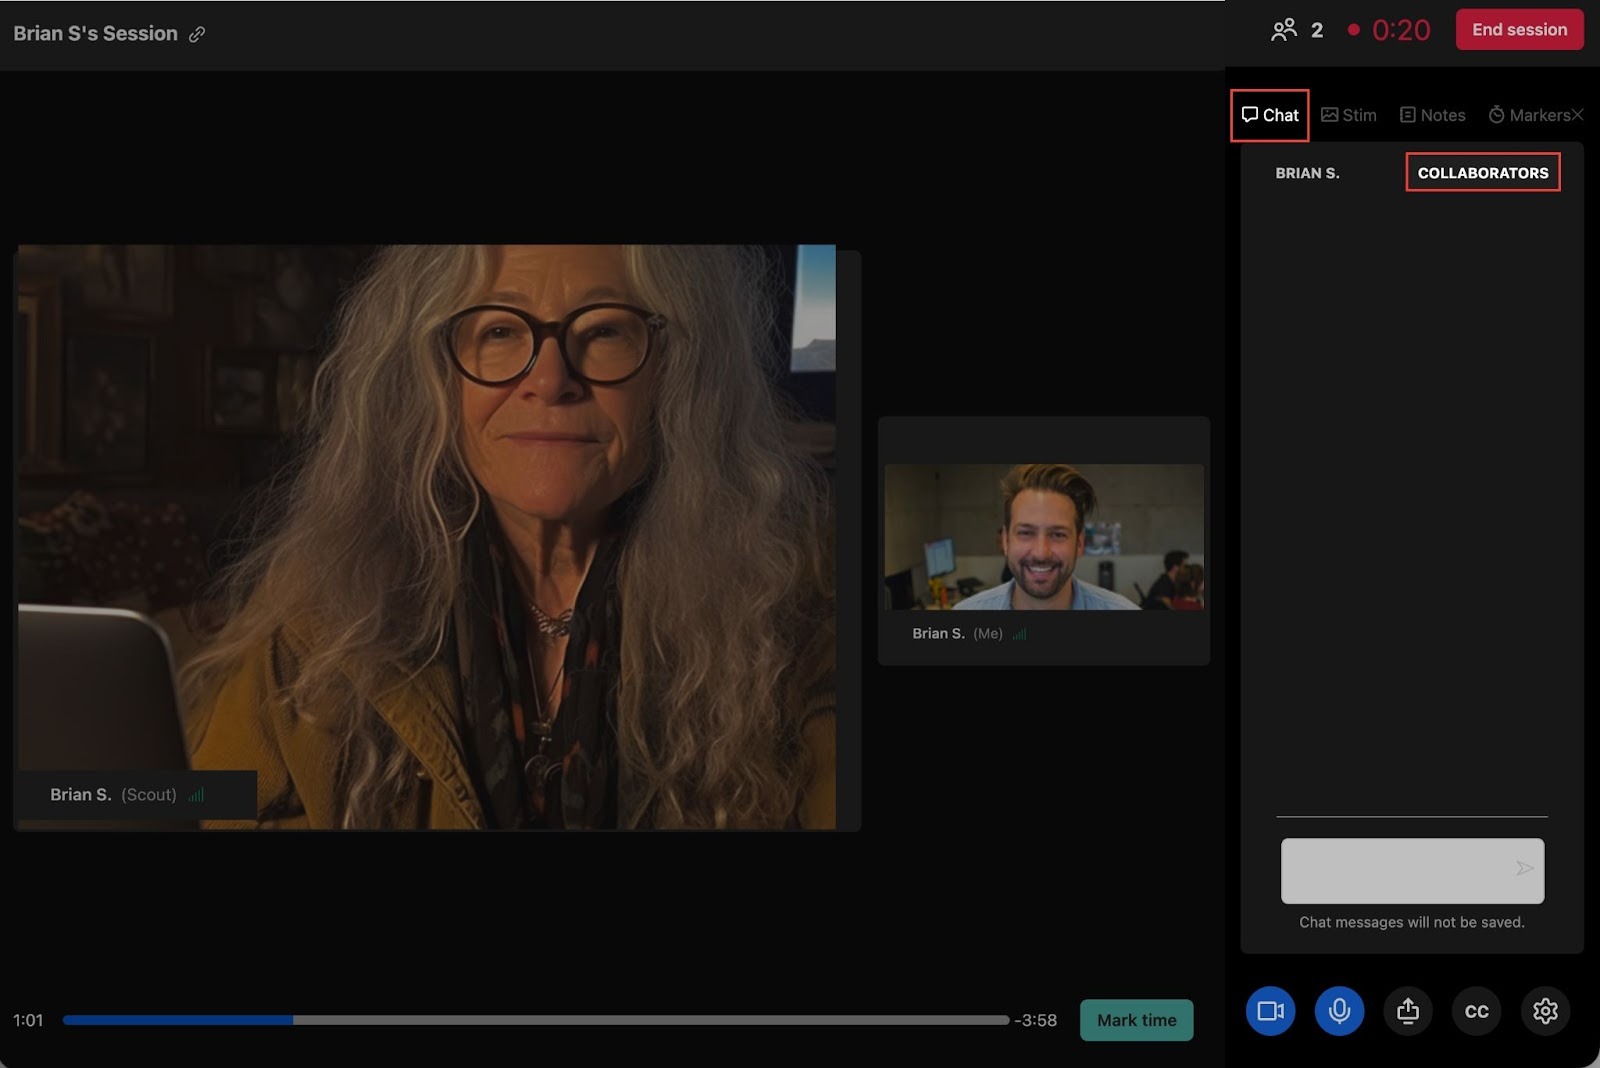Select the BRIAN S. chat channel
Image resolution: width=1600 pixels, height=1068 pixels.
pos(1307,173)
